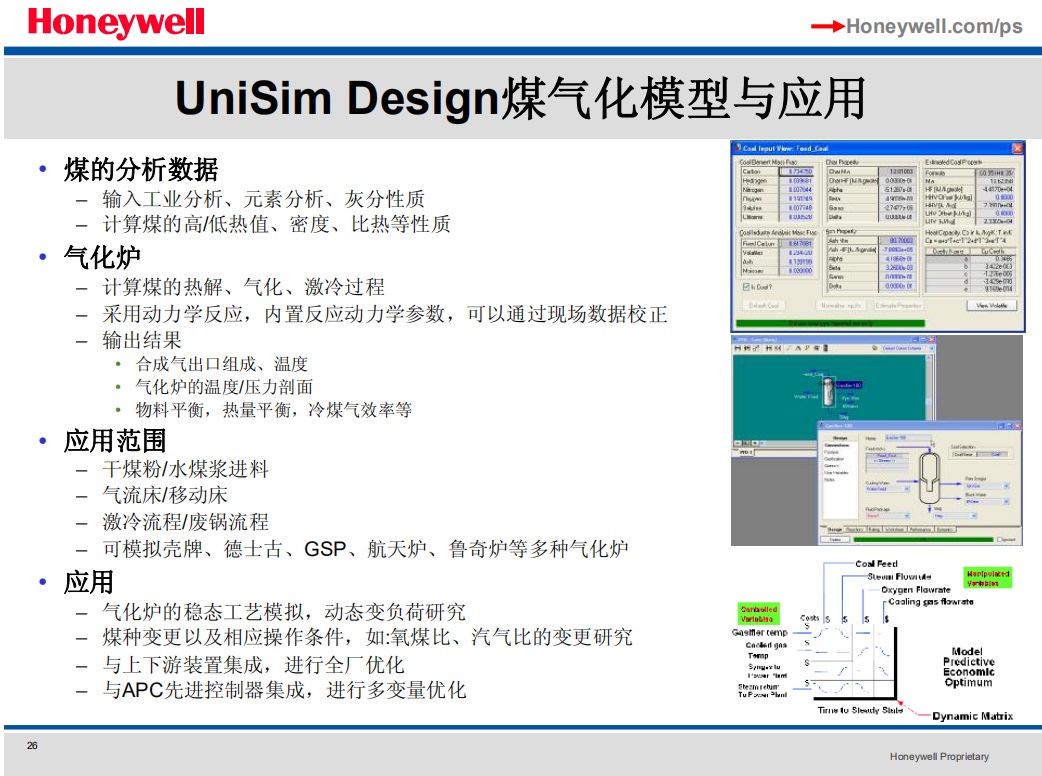Image resolution: width=1042 pixels, height=776 pixels.
Task: Click the Default Coal button
Action: click(x=764, y=306)
